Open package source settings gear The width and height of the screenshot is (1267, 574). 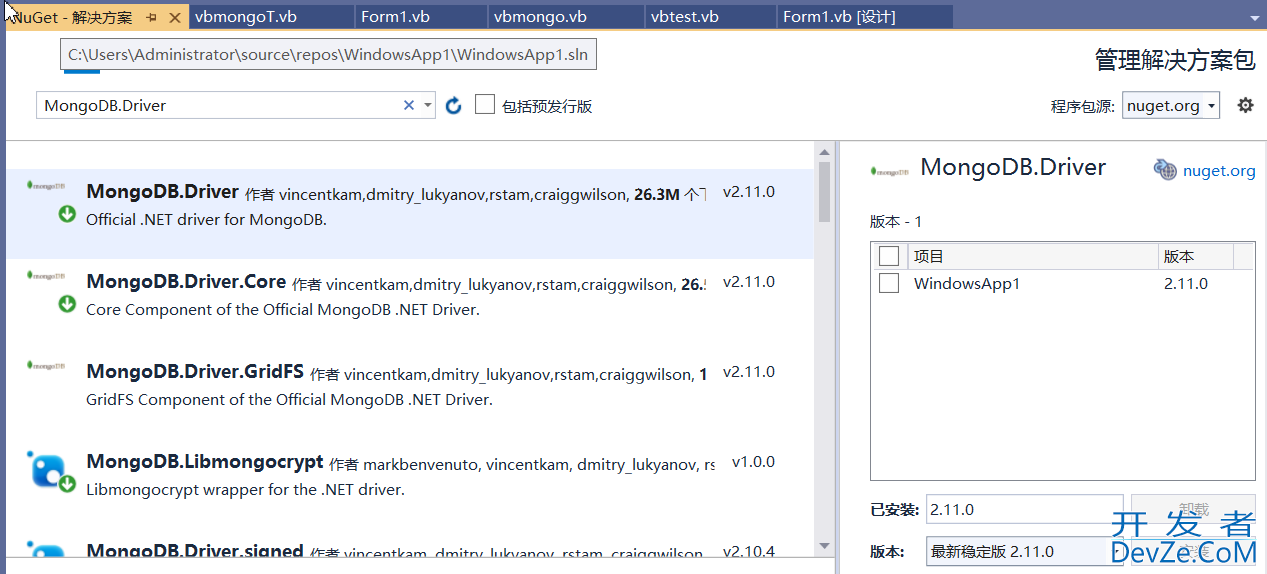point(1245,105)
